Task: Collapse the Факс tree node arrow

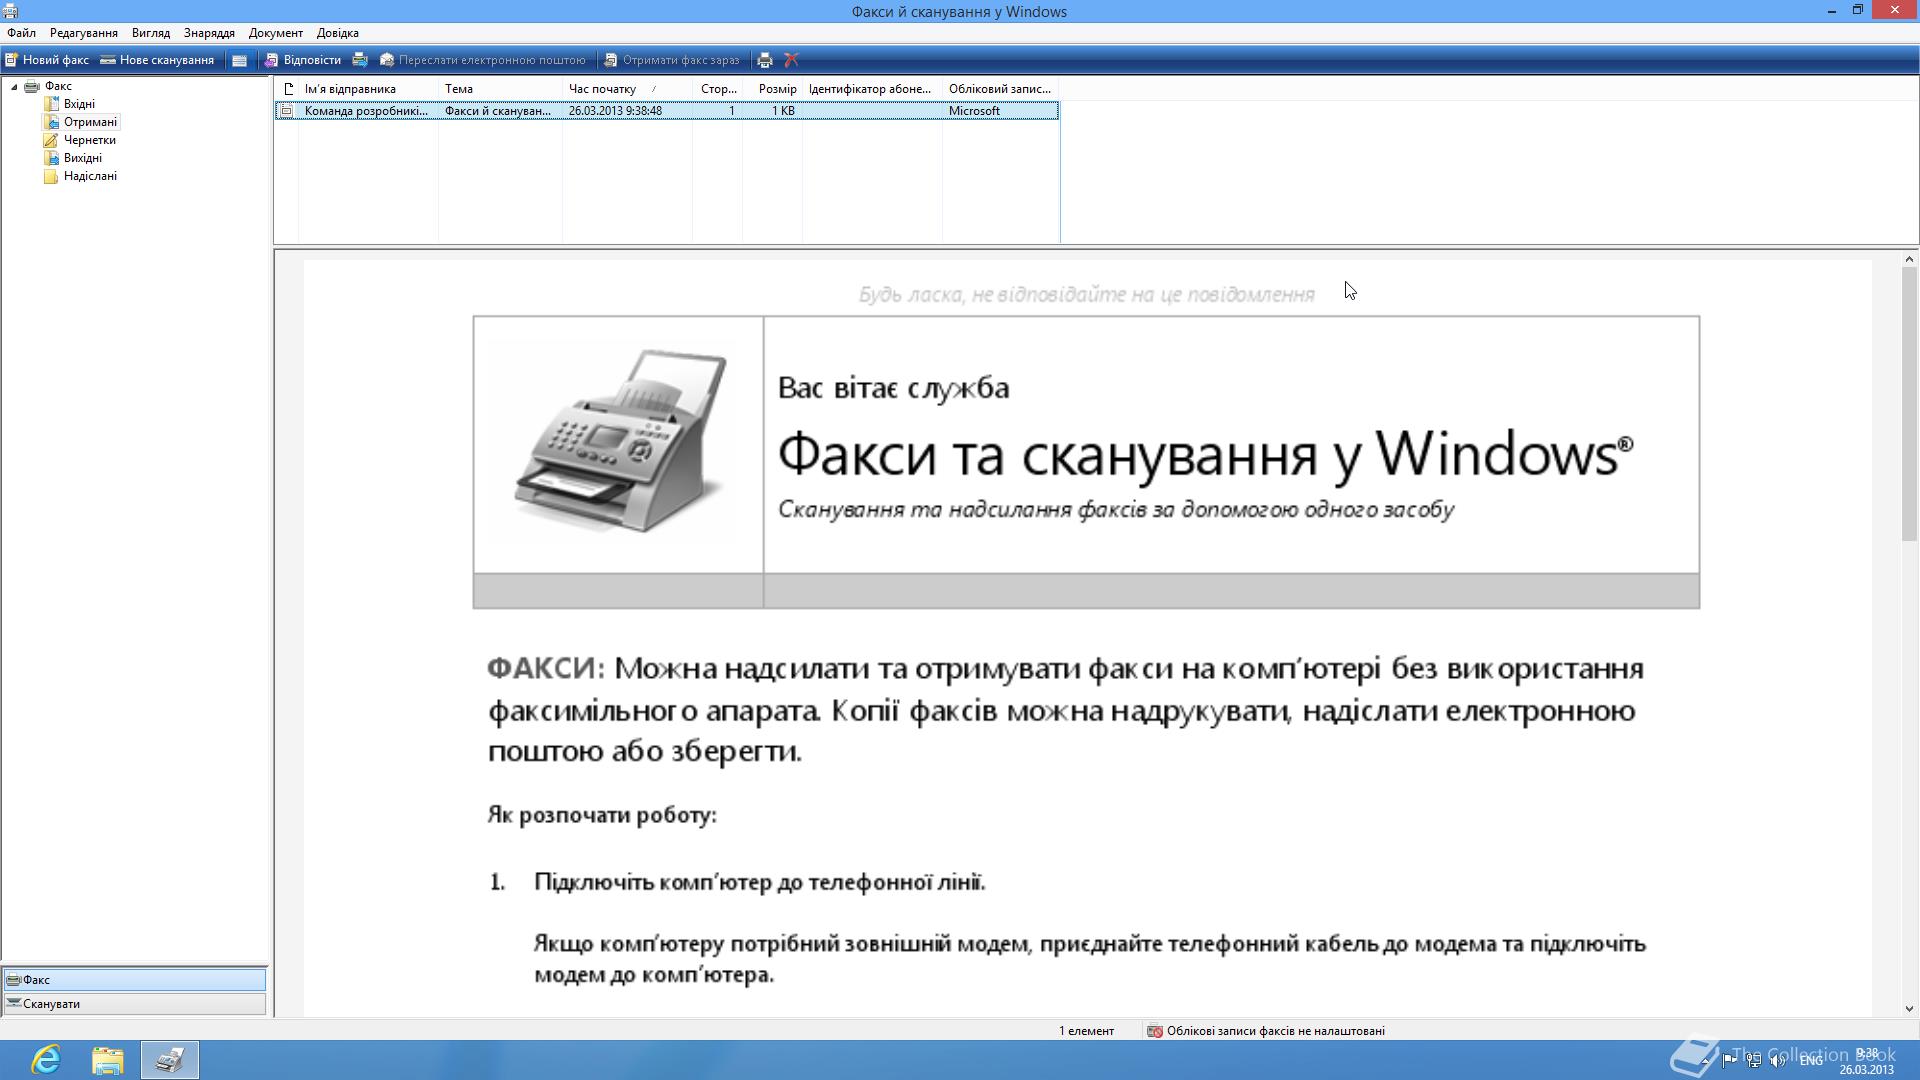Action: click(14, 87)
